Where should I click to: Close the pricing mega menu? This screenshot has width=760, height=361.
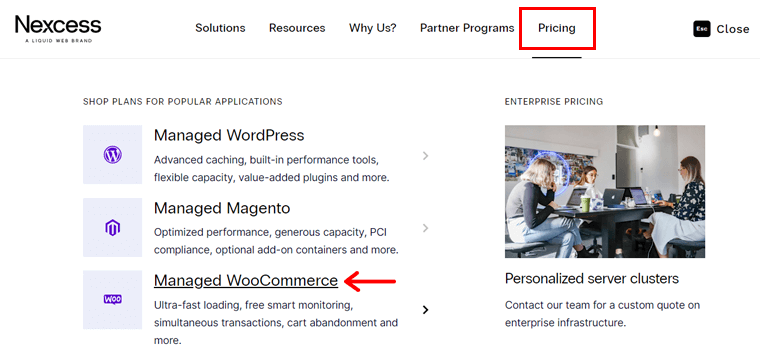[721, 29]
